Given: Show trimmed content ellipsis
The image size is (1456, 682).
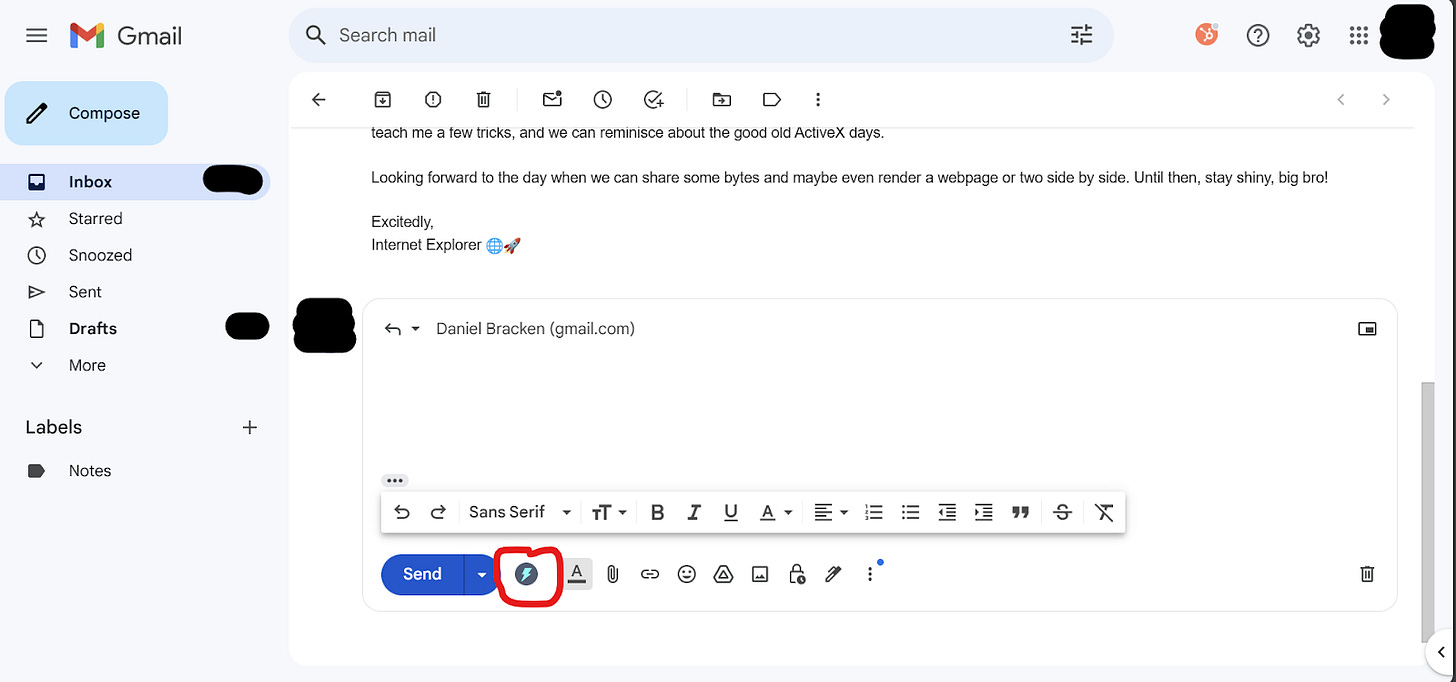Looking at the screenshot, I should 395,481.
